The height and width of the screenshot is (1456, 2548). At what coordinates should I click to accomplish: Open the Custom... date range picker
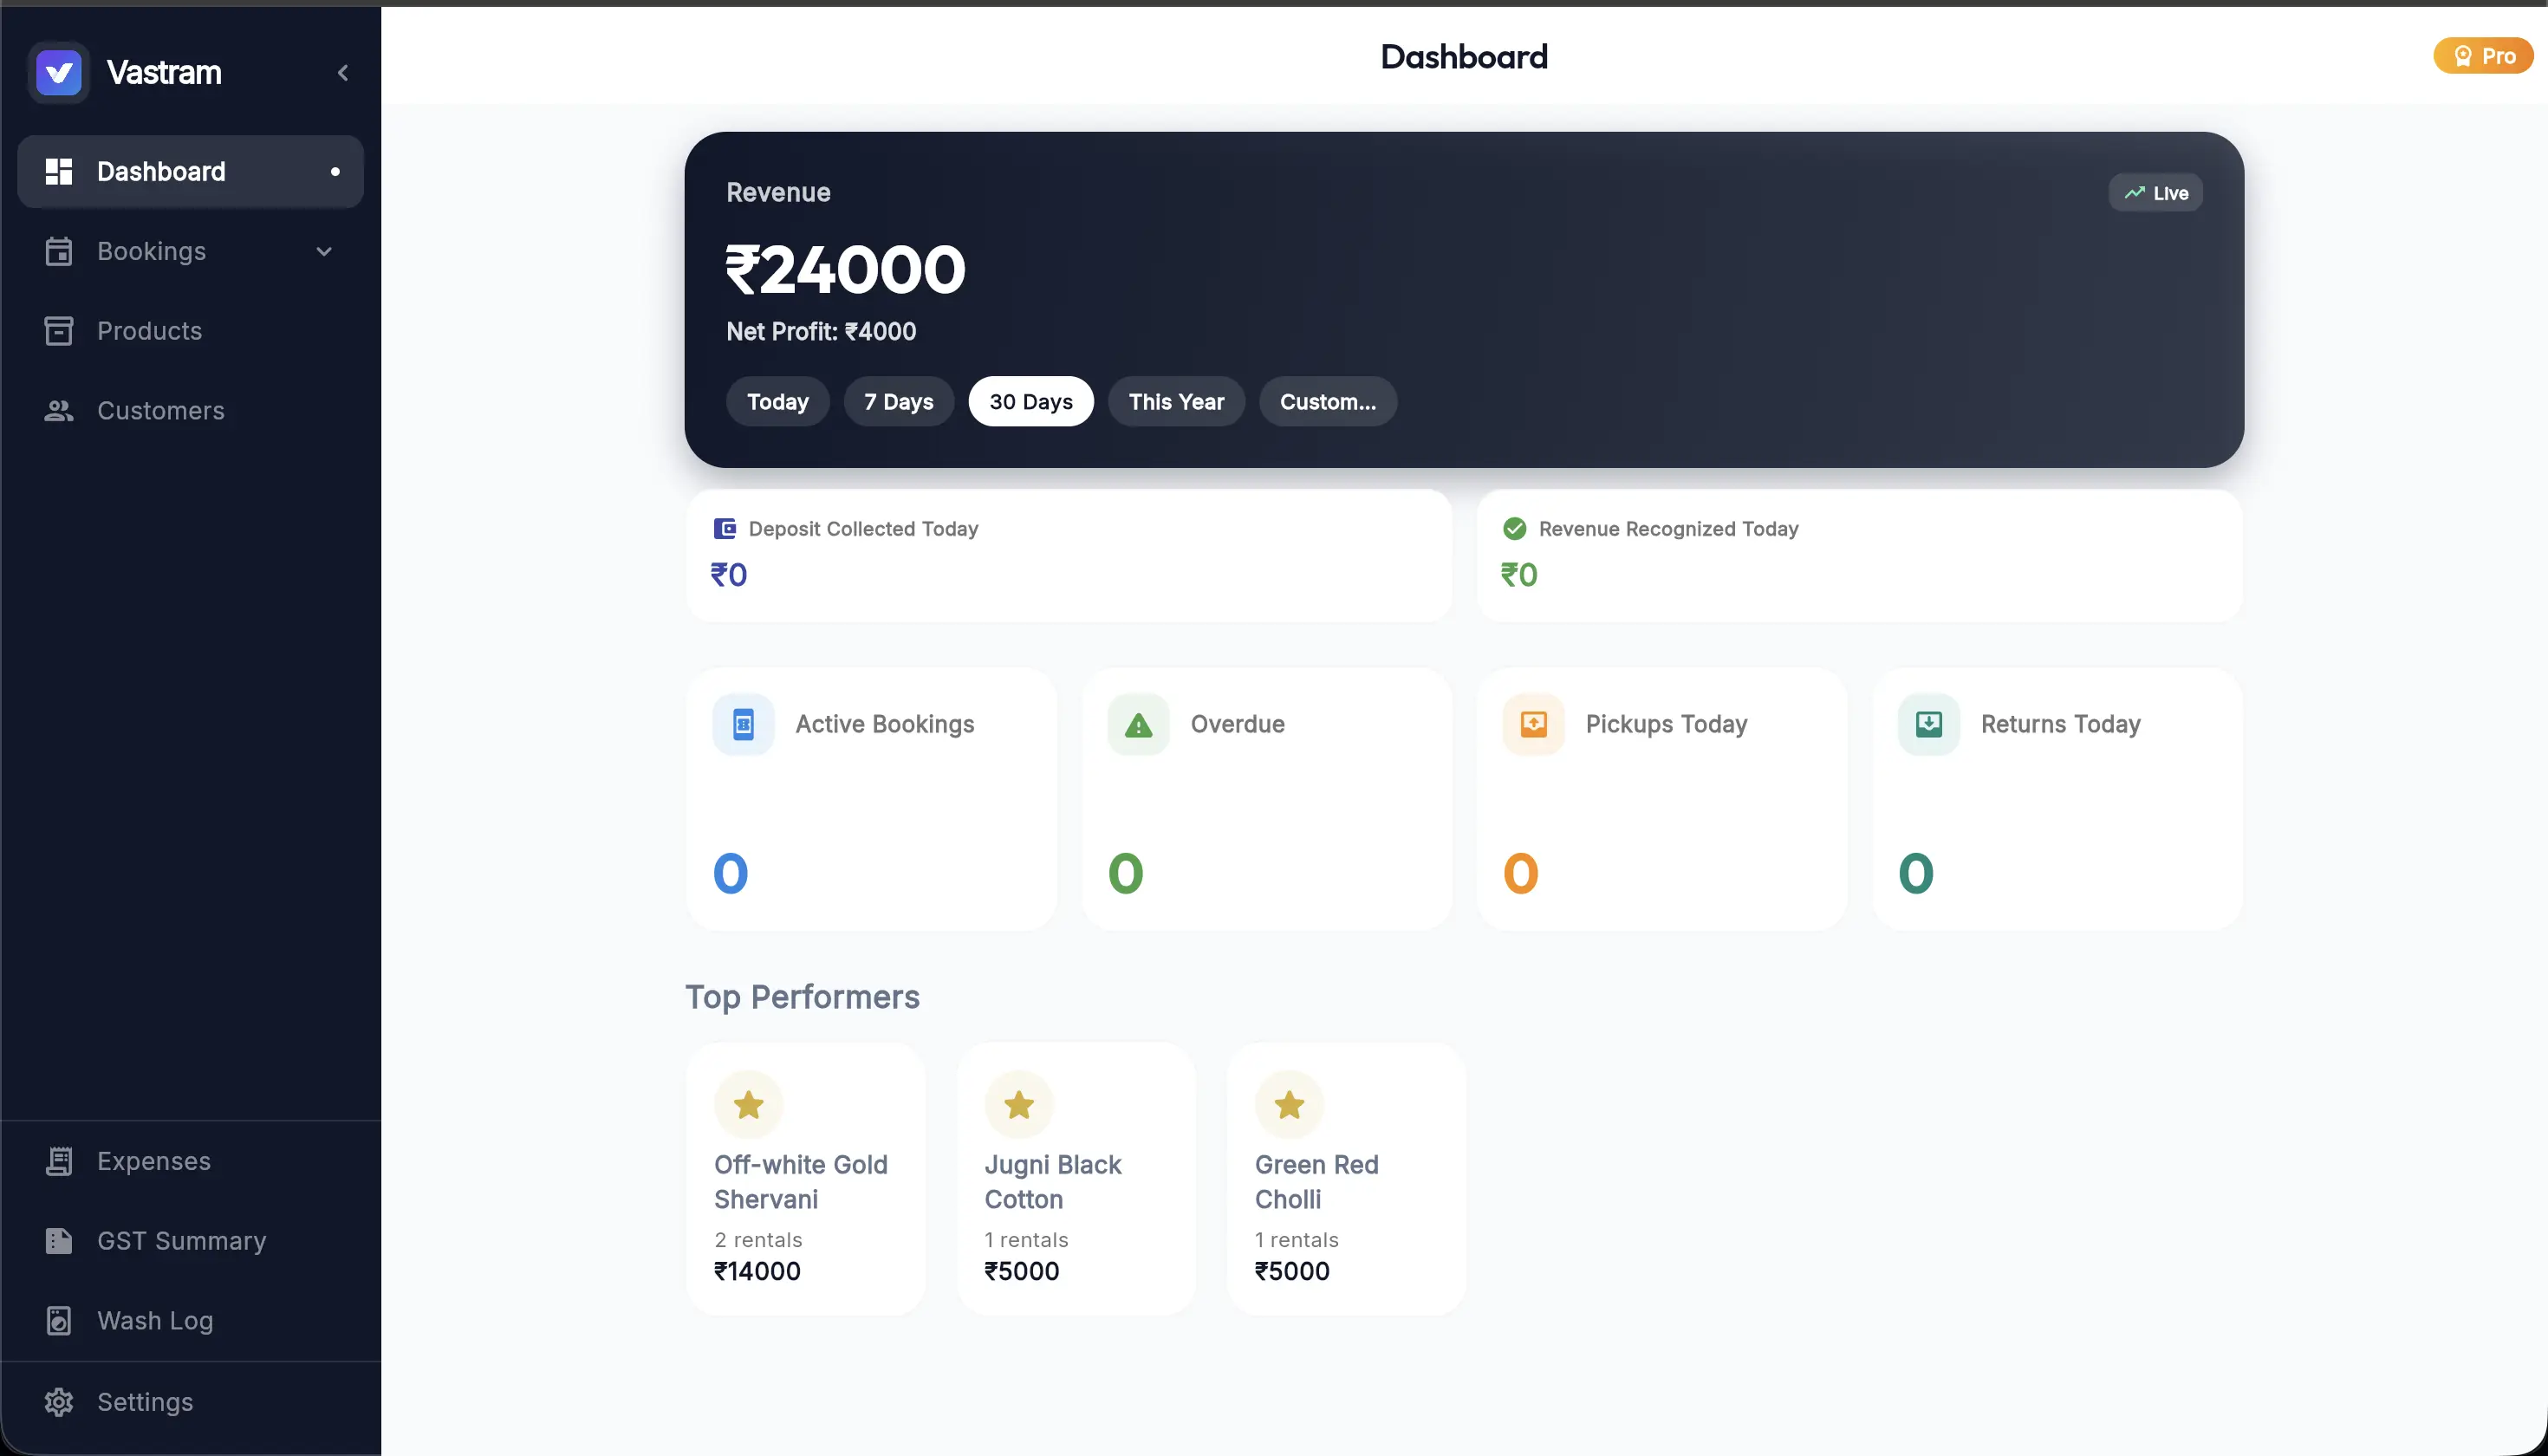[1327, 402]
